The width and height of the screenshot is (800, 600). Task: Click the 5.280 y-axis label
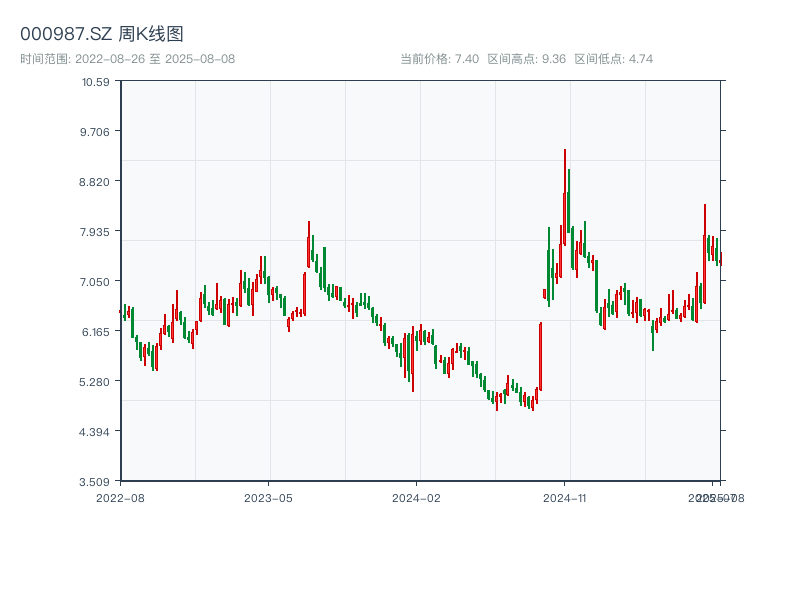click(x=94, y=382)
